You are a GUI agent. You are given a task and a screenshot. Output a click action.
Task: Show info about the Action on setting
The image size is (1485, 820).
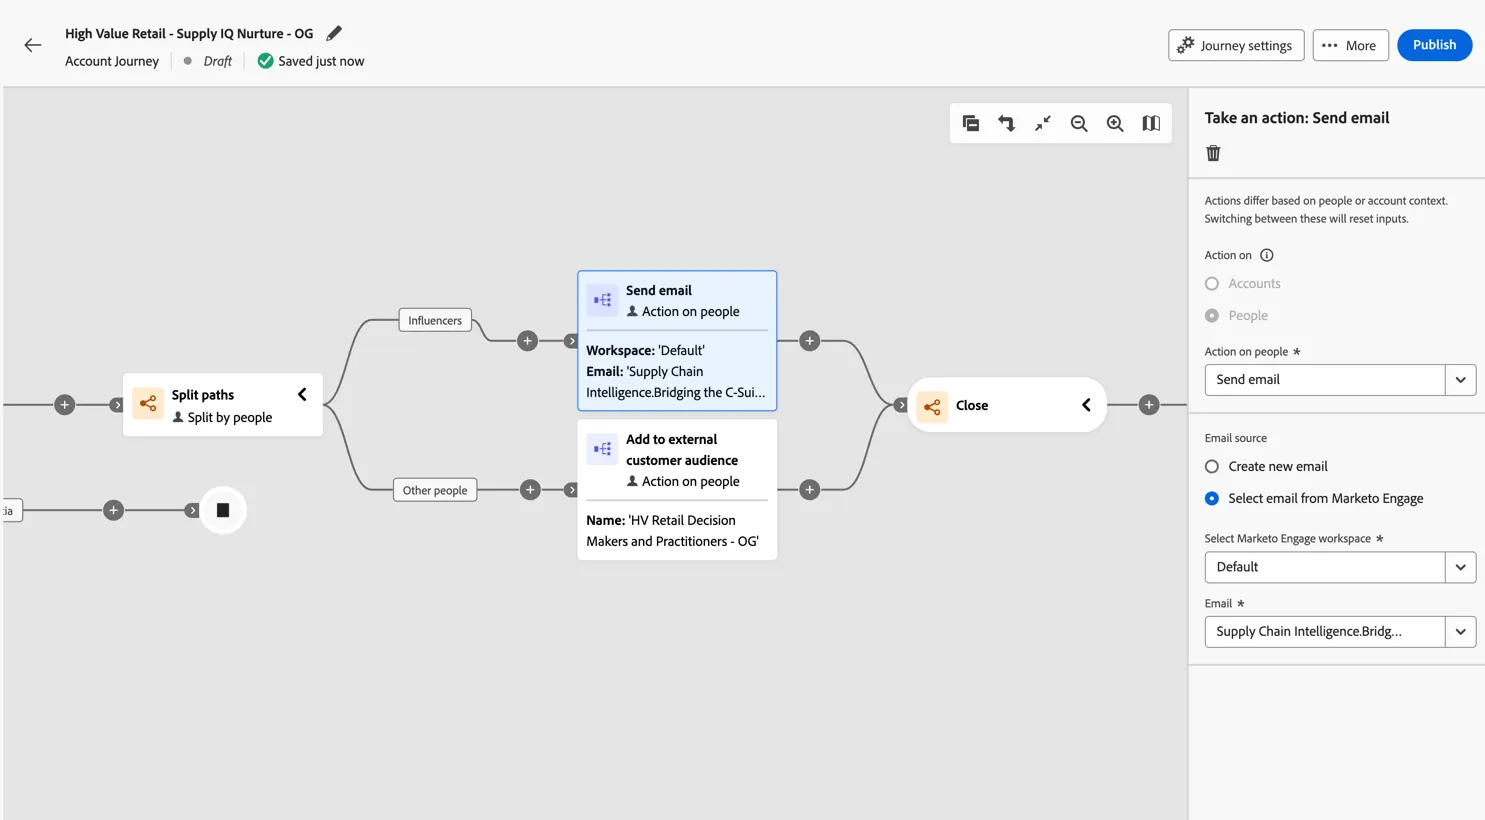[x=1267, y=255]
